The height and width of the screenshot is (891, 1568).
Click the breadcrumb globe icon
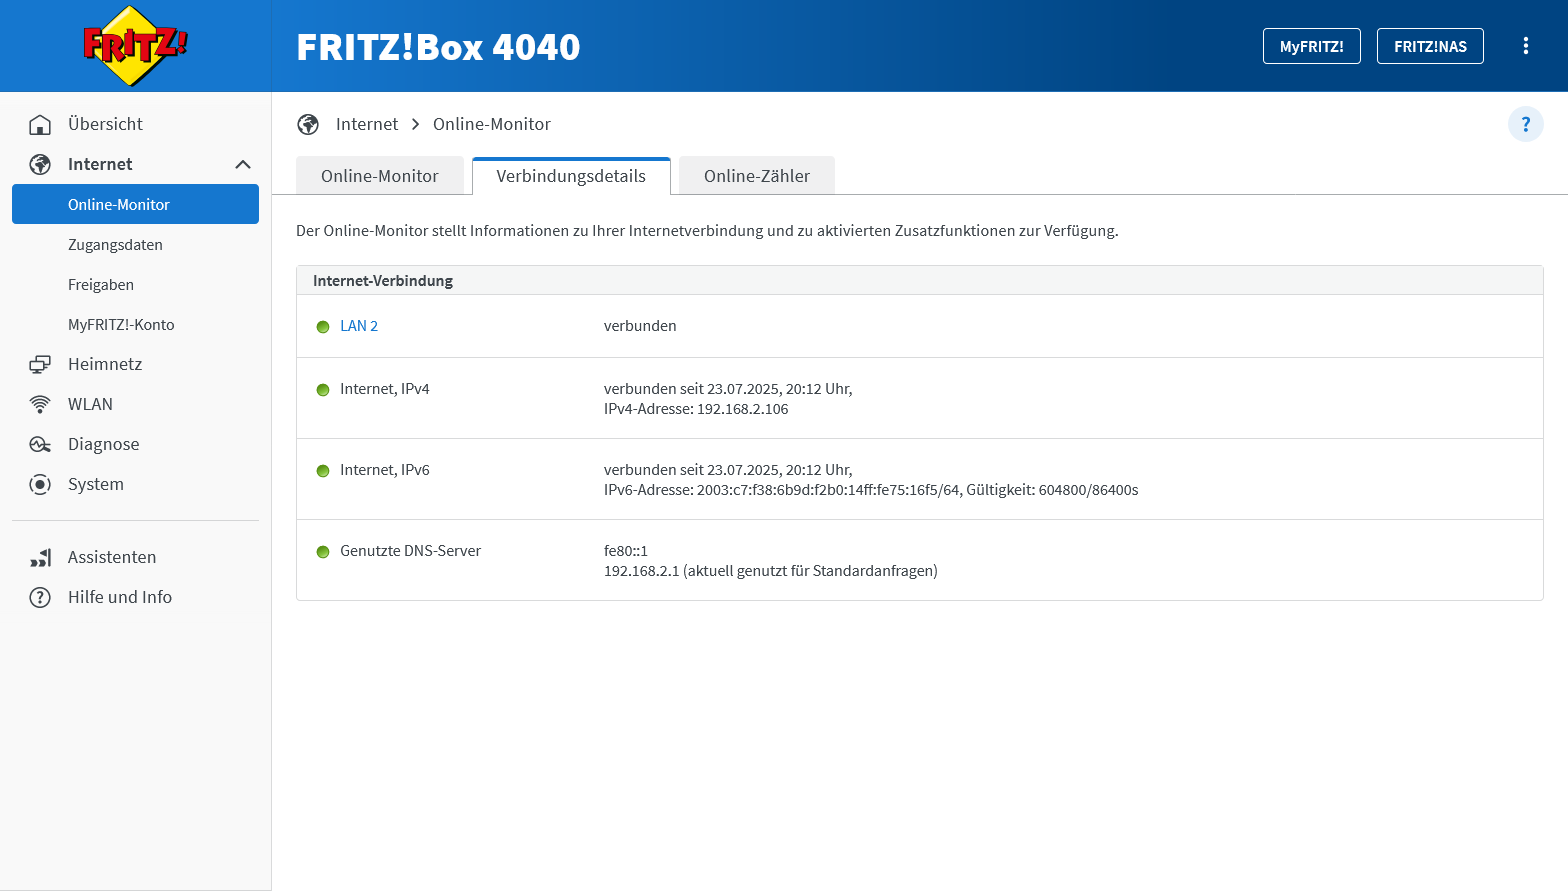(308, 124)
